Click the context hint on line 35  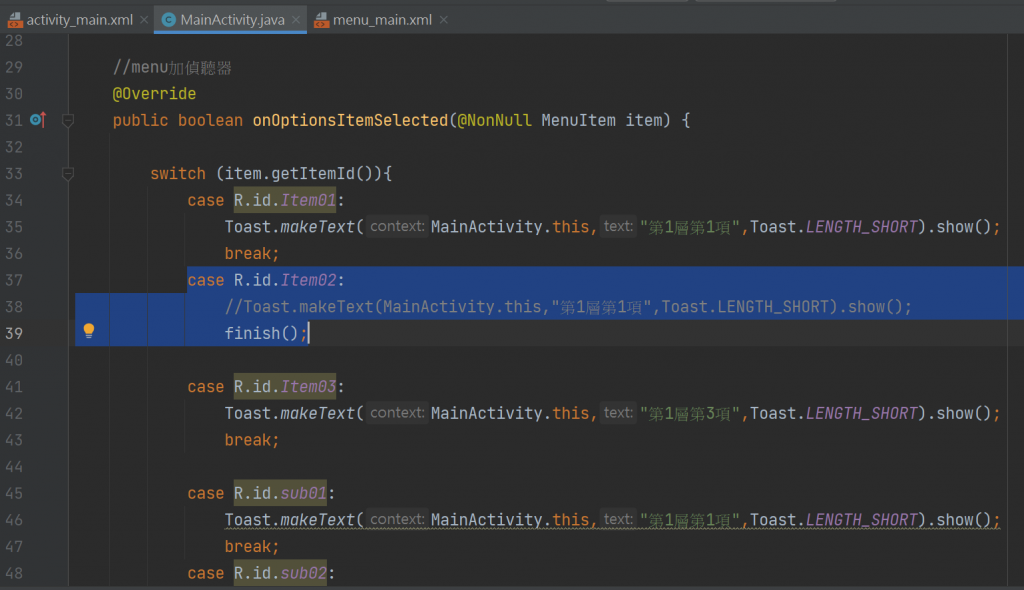pos(397,226)
